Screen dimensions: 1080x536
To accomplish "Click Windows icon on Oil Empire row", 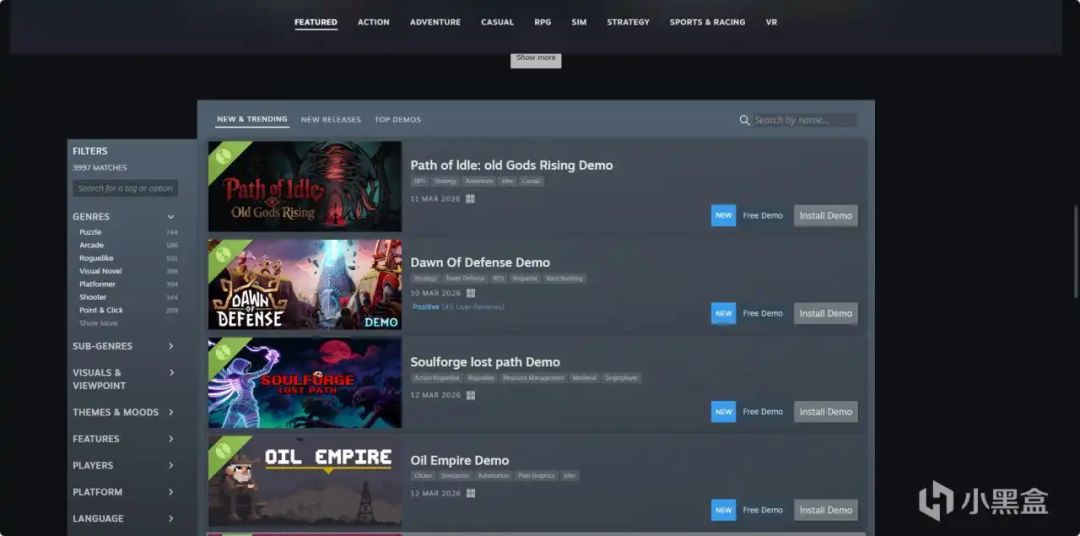I will coord(470,493).
